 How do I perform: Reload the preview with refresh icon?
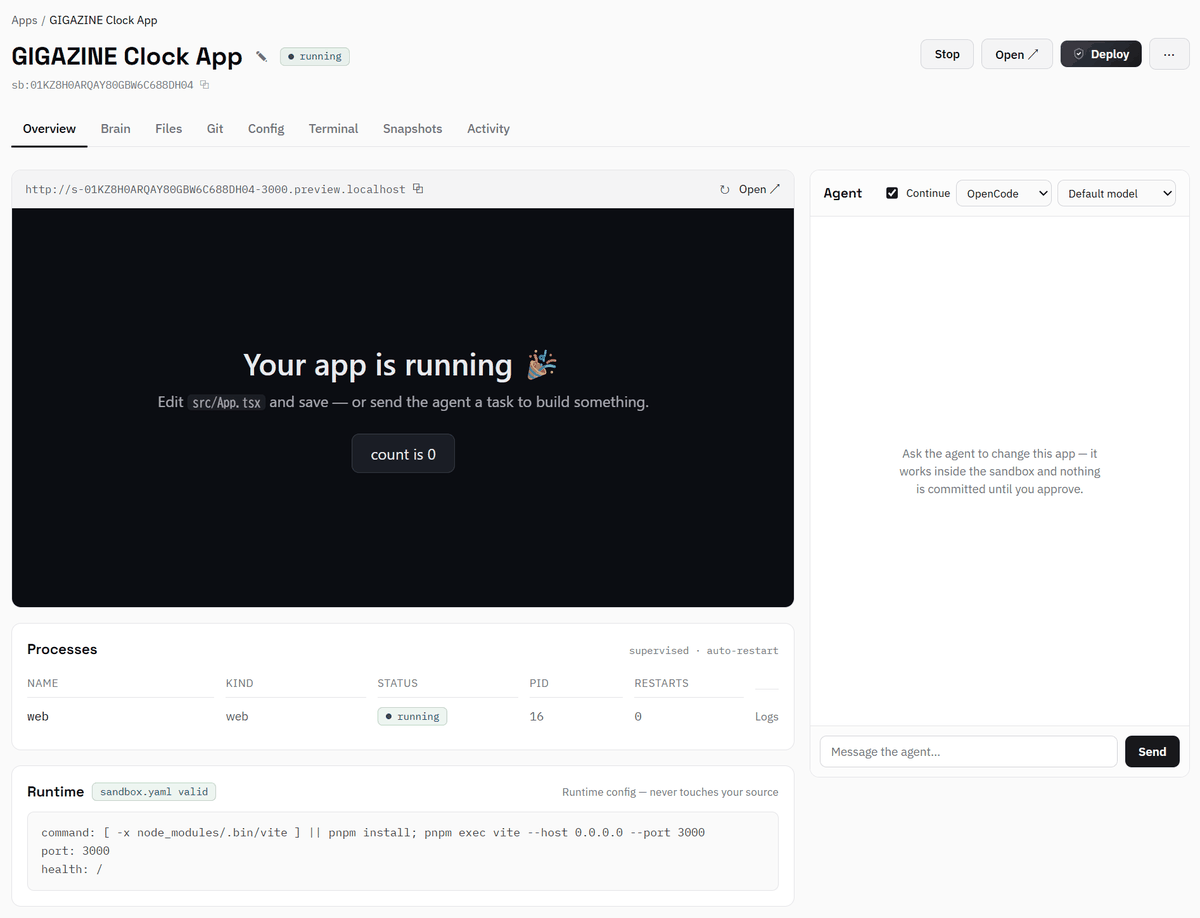tap(725, 189)
